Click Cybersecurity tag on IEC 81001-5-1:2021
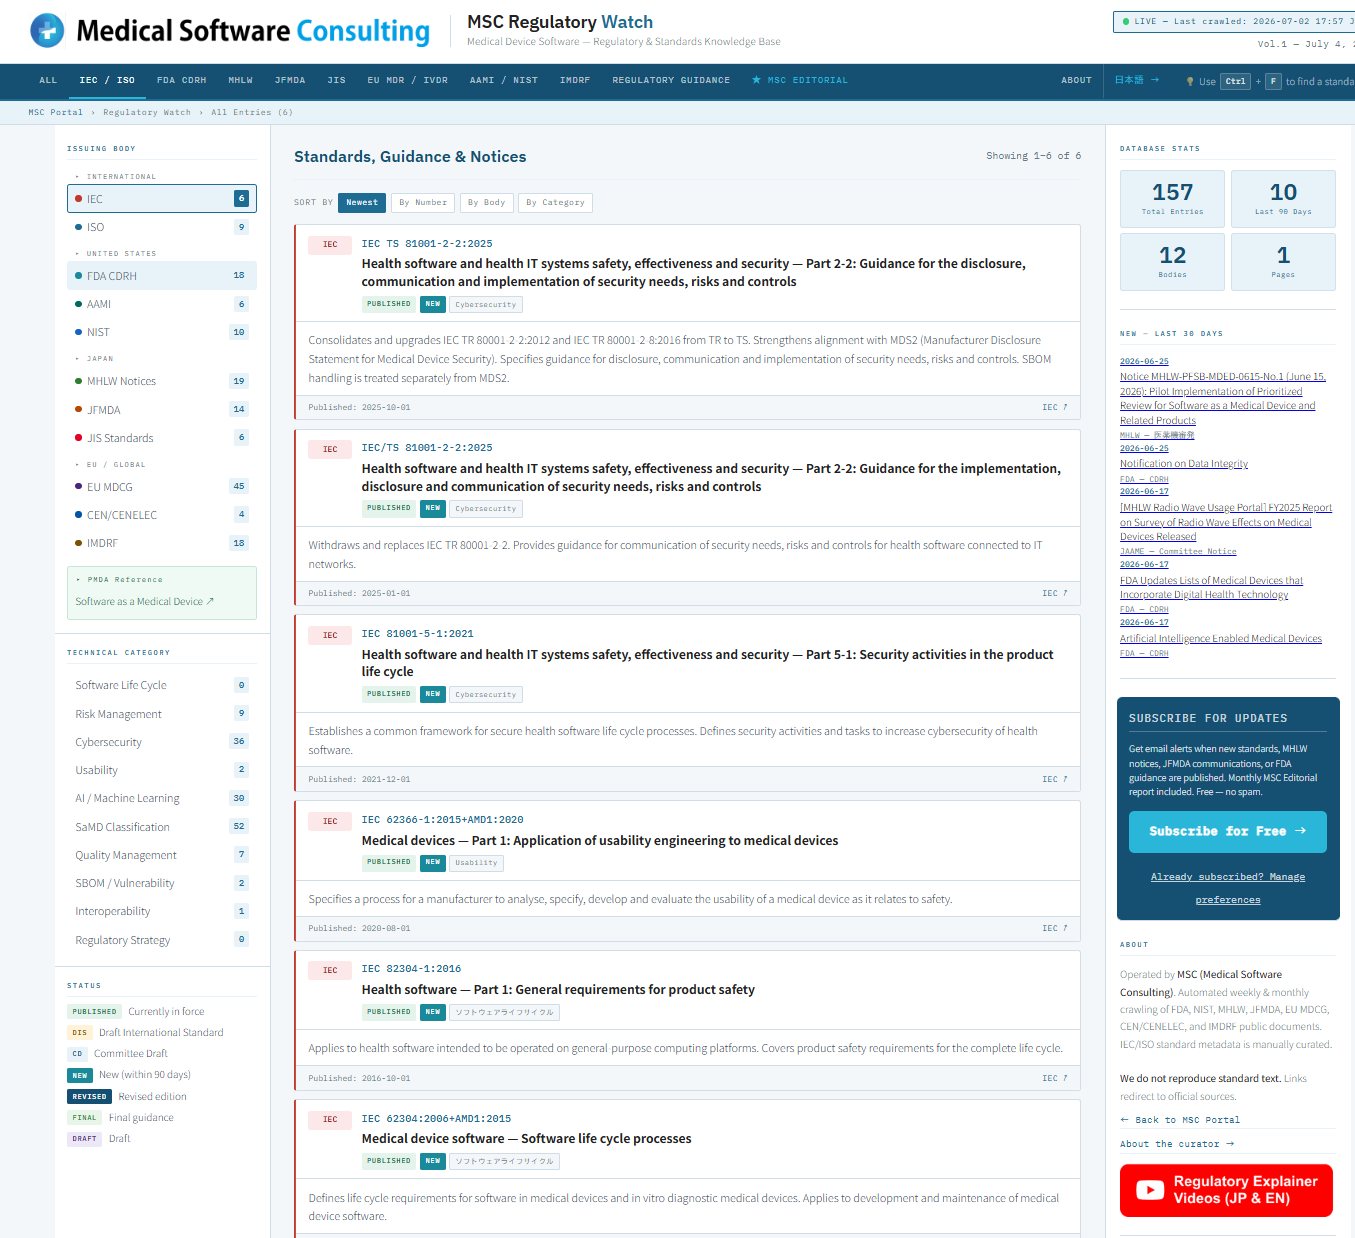 coord(486,695)
